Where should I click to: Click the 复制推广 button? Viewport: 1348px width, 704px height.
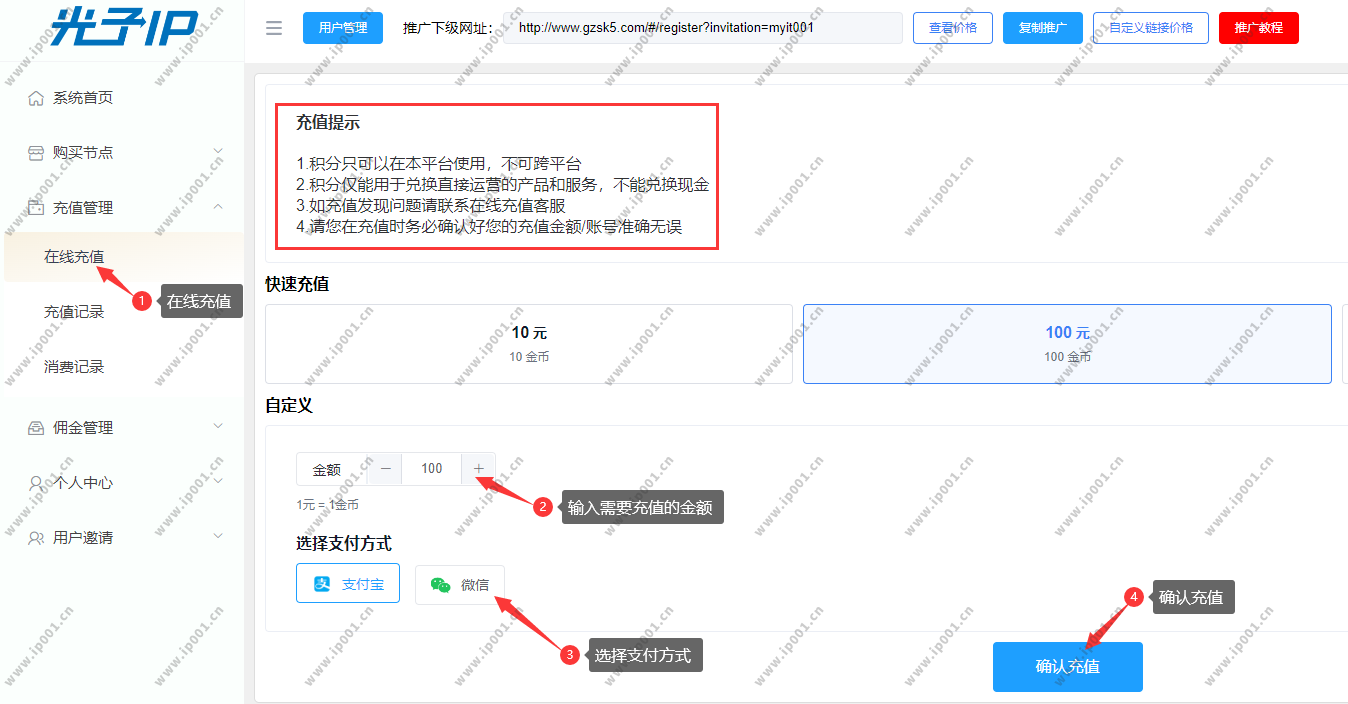click(1042, 28)
